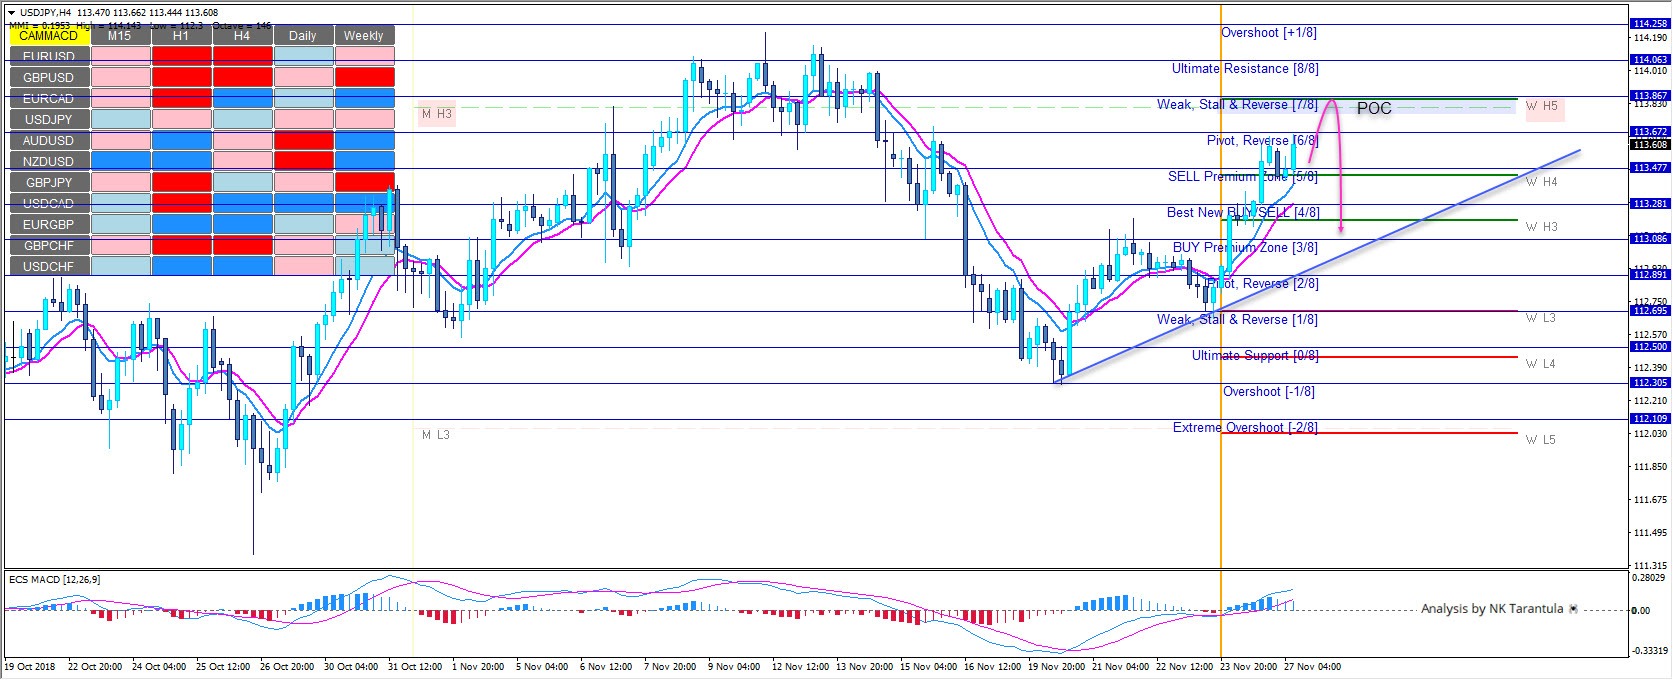Image resolution: width=1673 pixels, height=680 pixels.
Task: Switch chart to GBPCHF pair button
Action: click(48, 245)
